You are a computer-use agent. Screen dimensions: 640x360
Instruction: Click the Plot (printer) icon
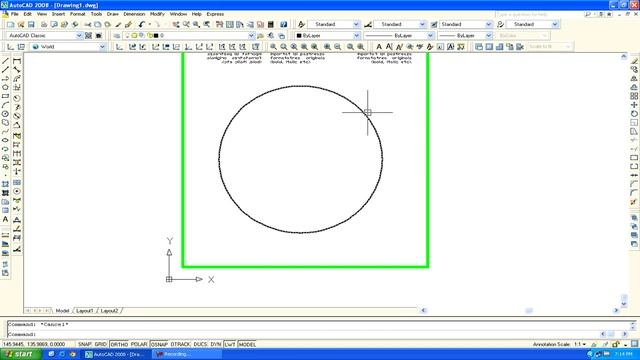44,24
